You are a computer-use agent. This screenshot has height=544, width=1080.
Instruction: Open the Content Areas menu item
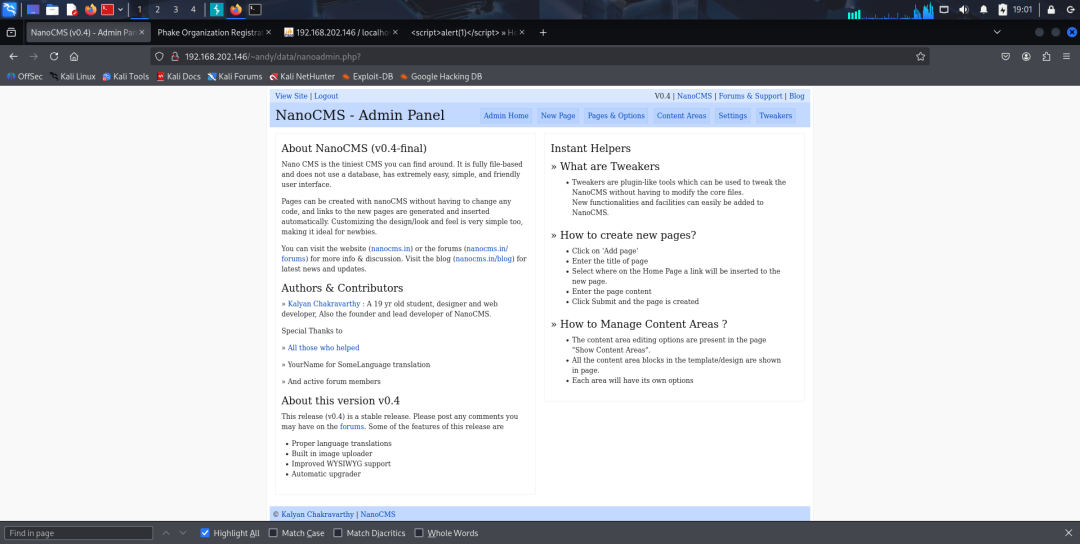pyautogui.click(x=681, y=116)
